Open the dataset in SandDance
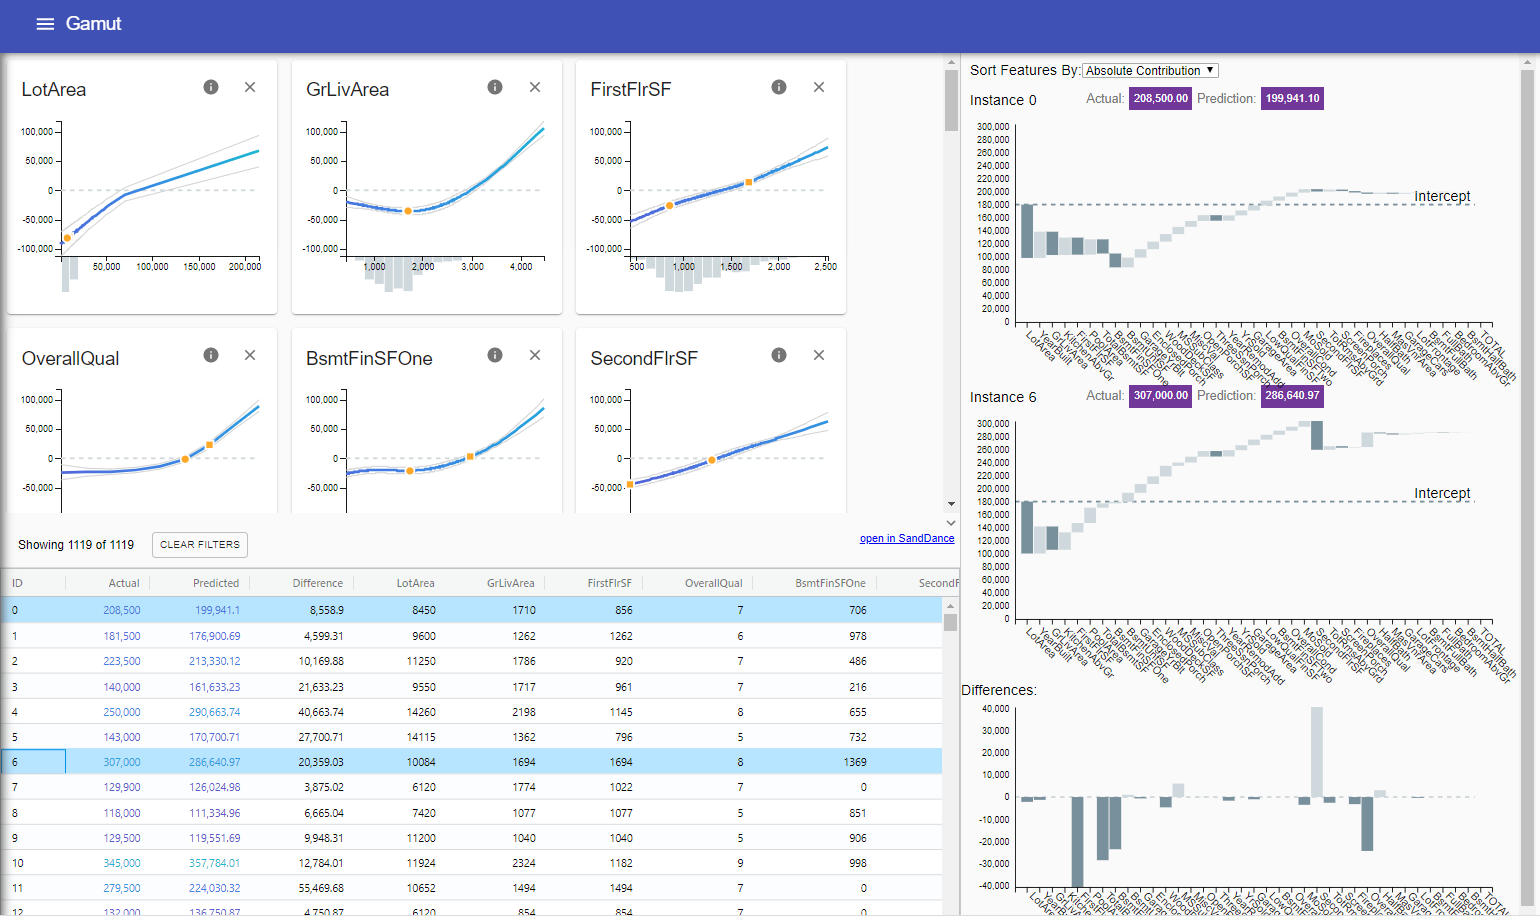Viewport: 1540px width, 919px height. coord(907,538)
